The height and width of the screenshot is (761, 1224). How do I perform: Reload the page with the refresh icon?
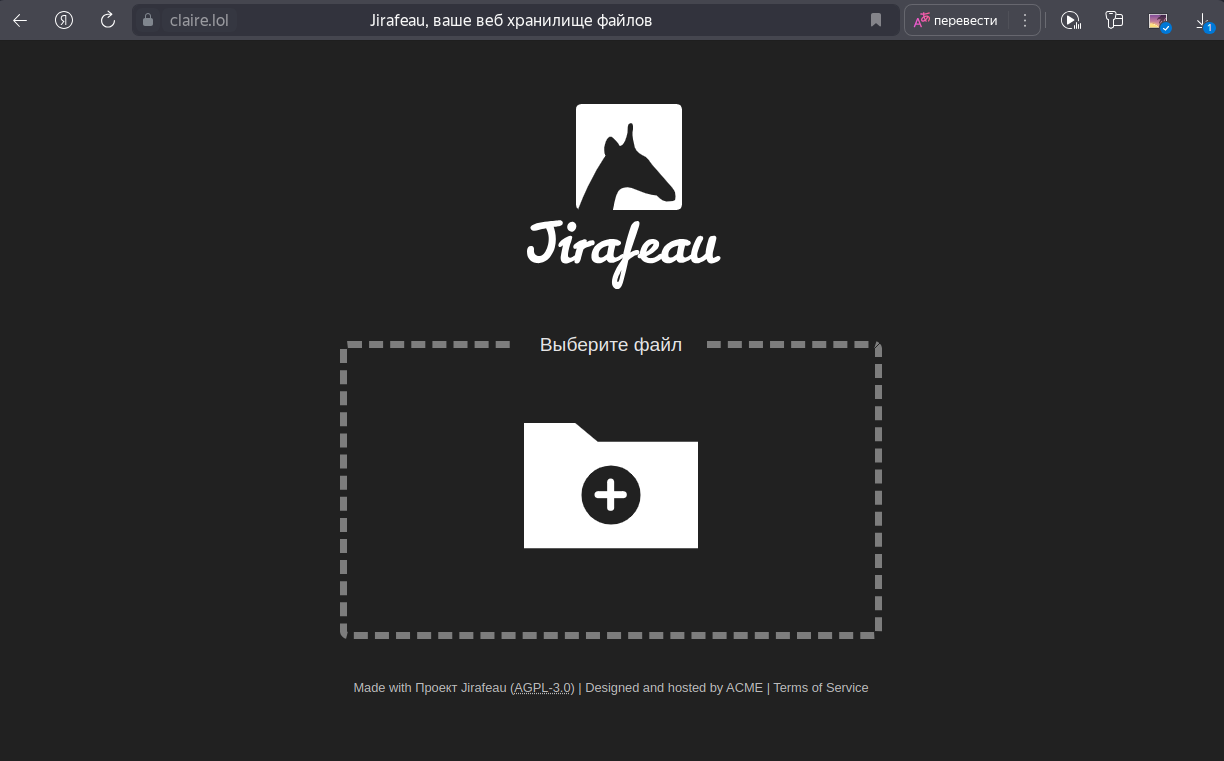tap(108, 20)
